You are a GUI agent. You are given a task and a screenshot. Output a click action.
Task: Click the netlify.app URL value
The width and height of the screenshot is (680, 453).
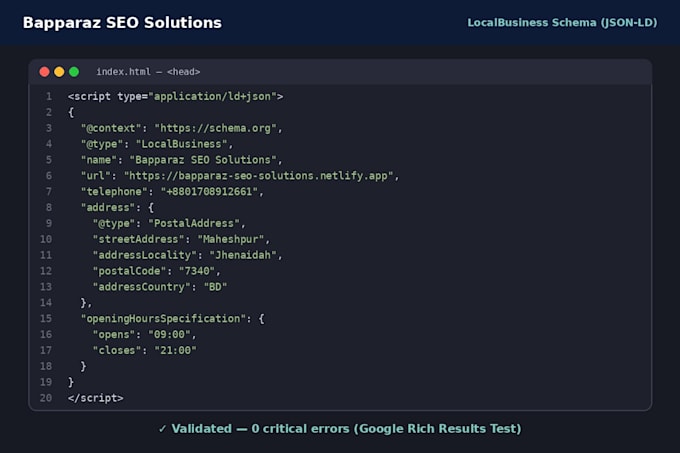click(258, 176)
